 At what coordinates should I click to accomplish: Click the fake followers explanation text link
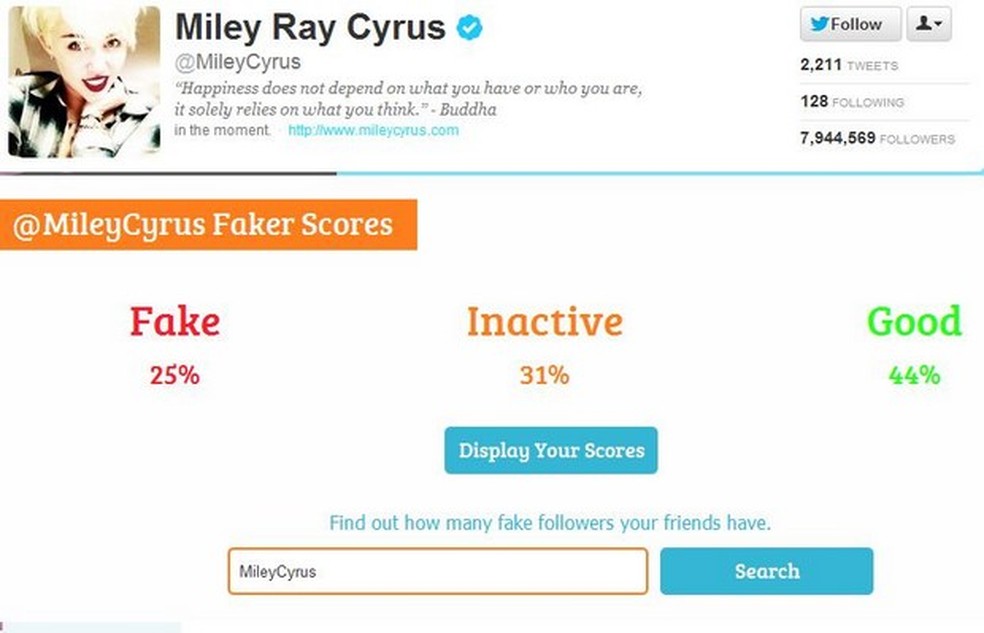[550, 522]
